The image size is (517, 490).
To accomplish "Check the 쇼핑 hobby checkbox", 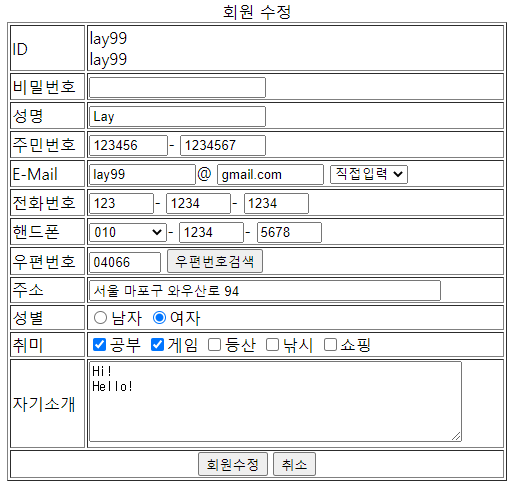I will click(330, 345).
